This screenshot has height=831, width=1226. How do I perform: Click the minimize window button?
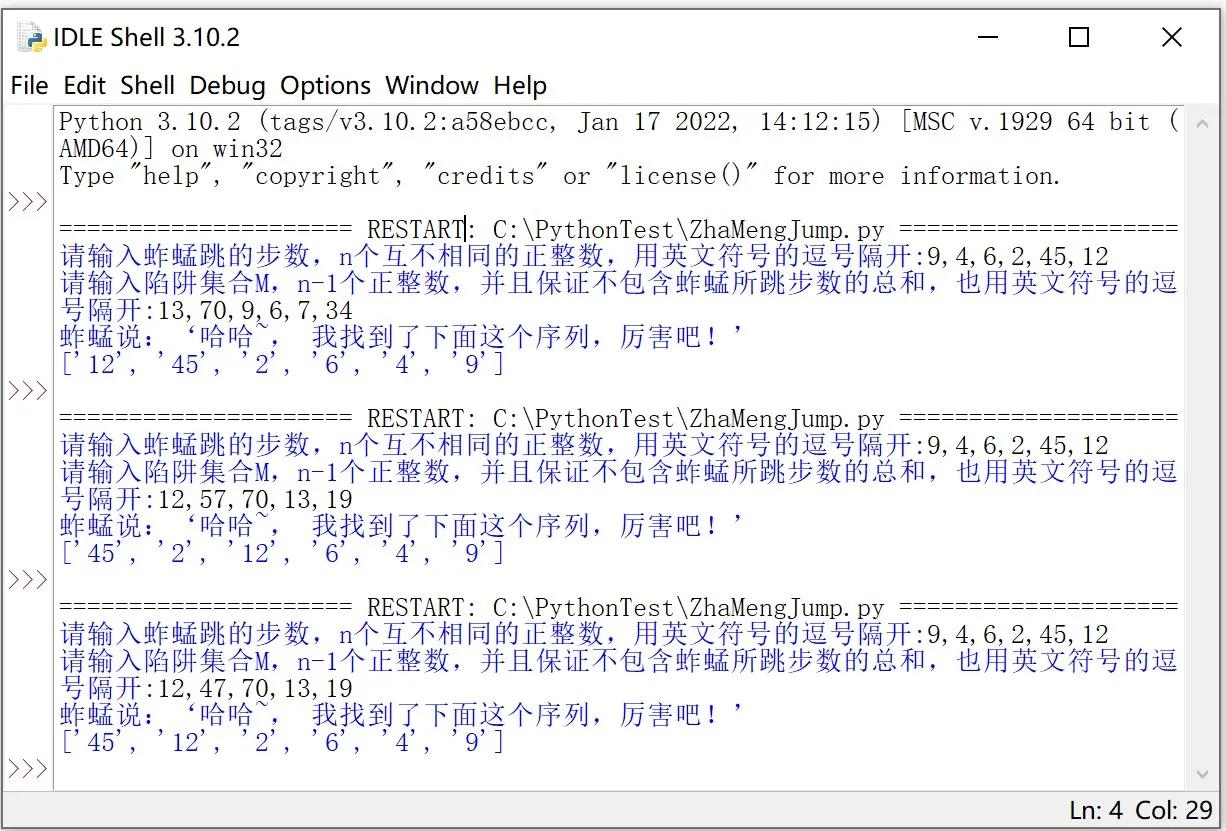(988, 37)
